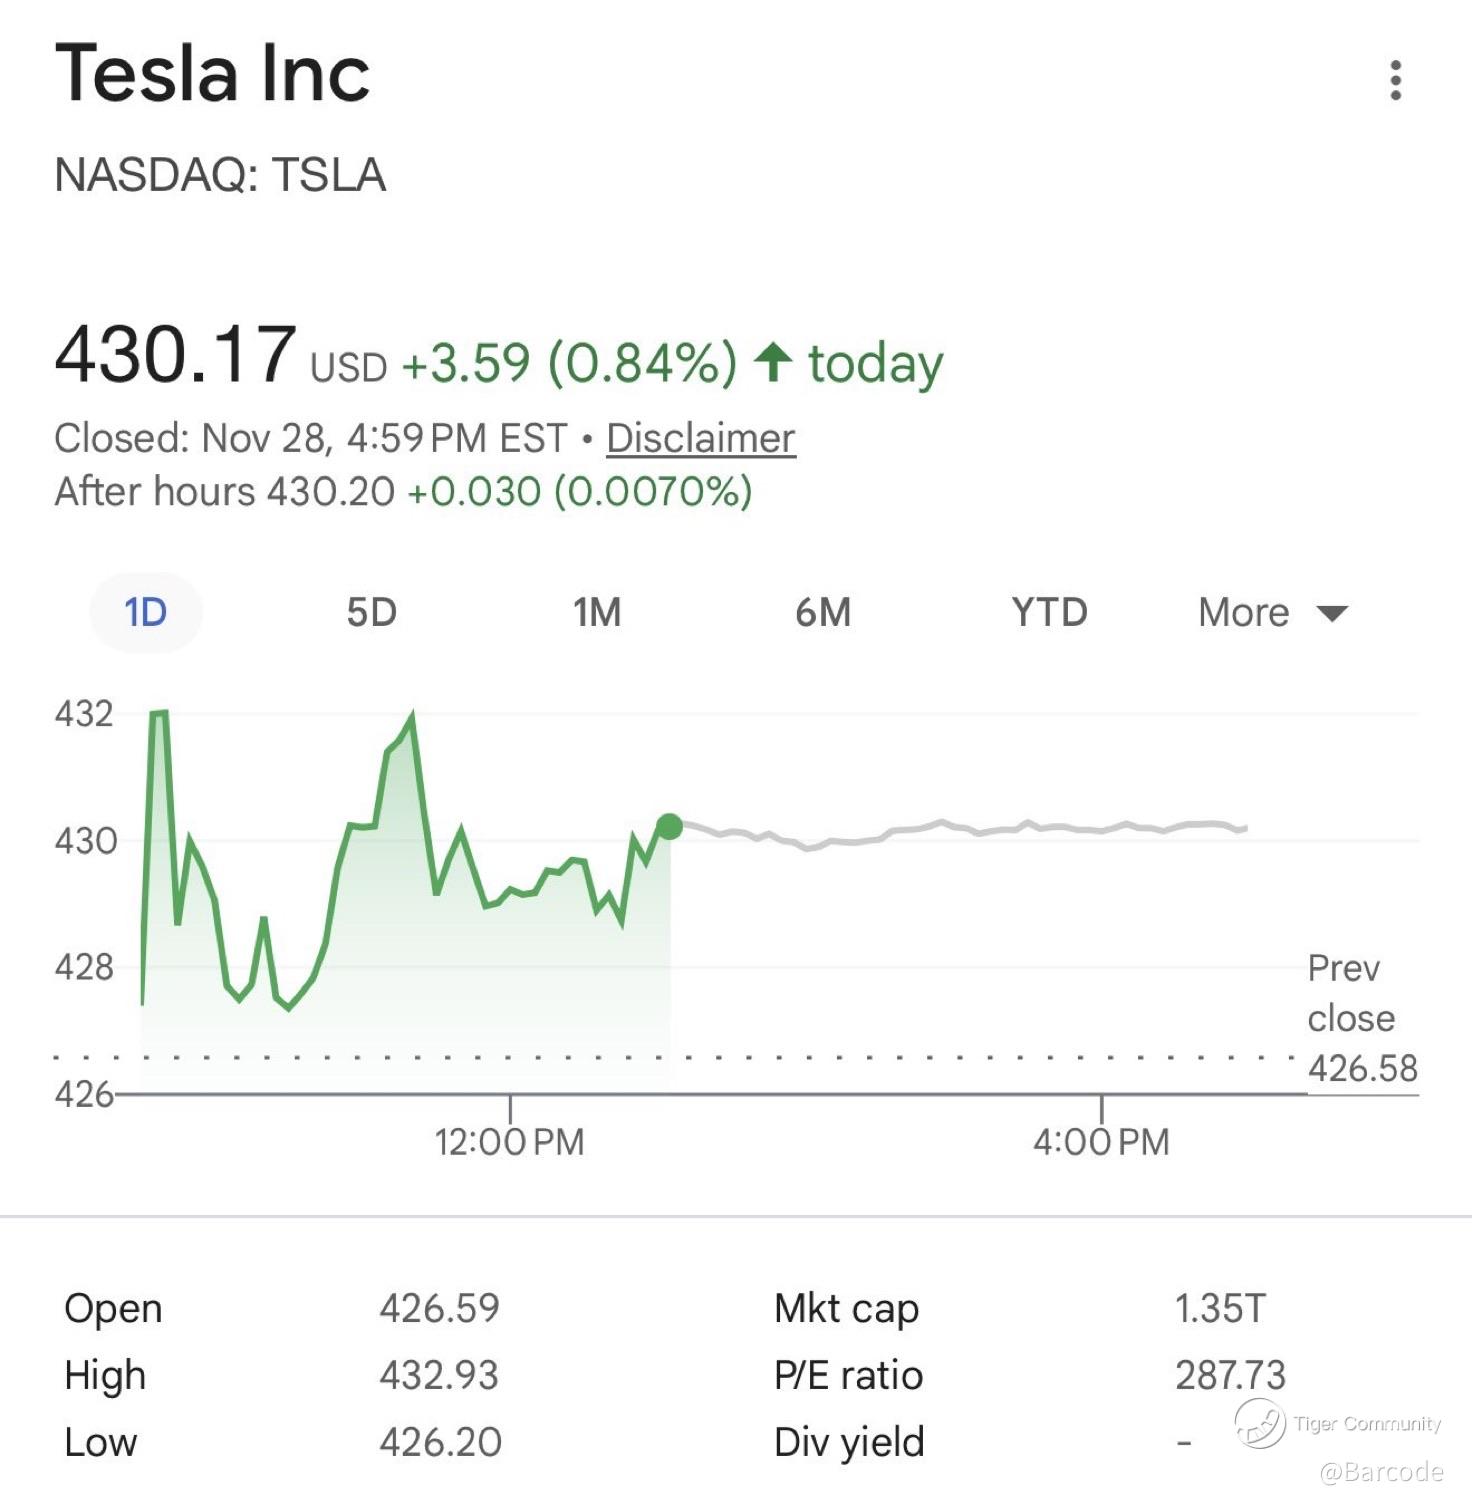Click the Mkt cap value 1.35T
The height and width of the screenshot is (1505, 1472).
click(x=1220, y=1308)
